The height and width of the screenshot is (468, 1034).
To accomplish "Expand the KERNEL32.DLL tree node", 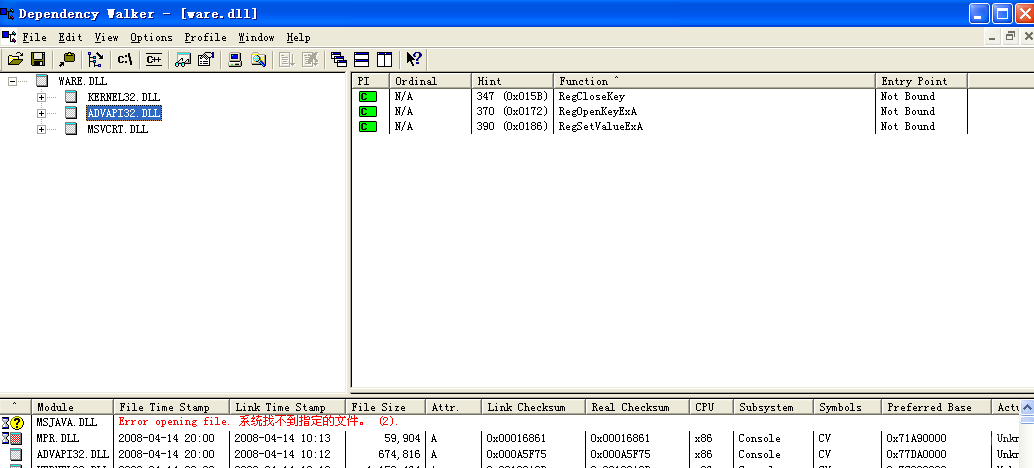I will 42,98.
